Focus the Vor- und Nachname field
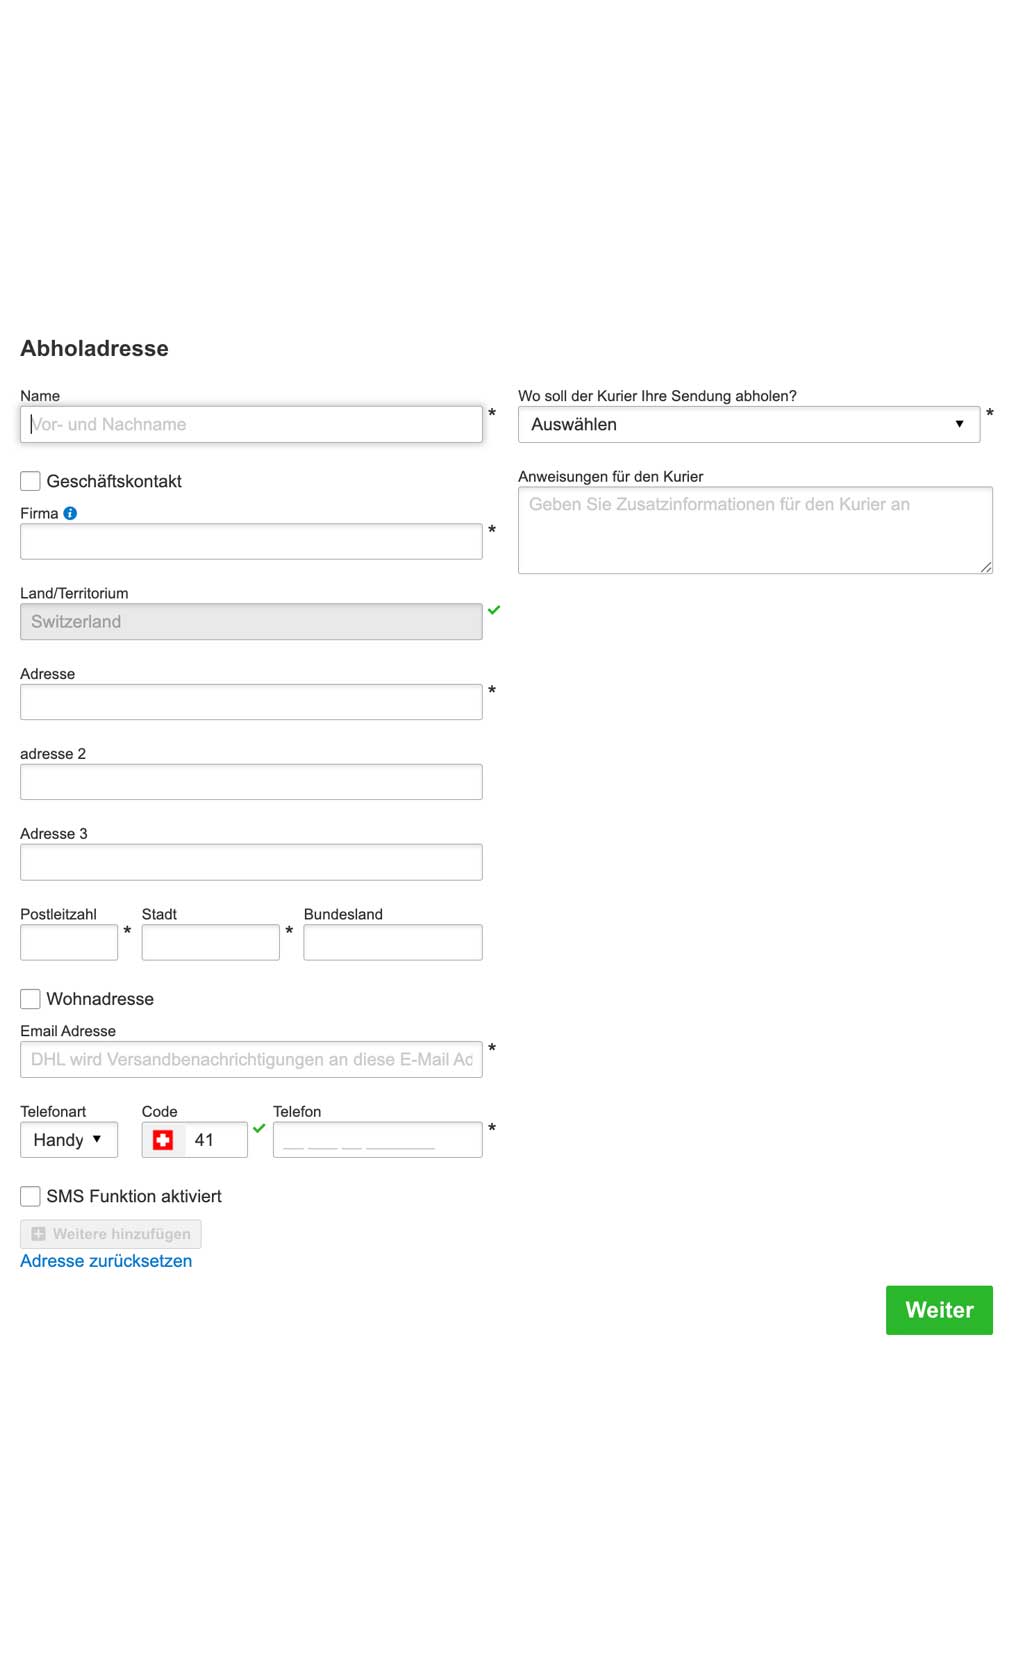 tap(251, 424)
